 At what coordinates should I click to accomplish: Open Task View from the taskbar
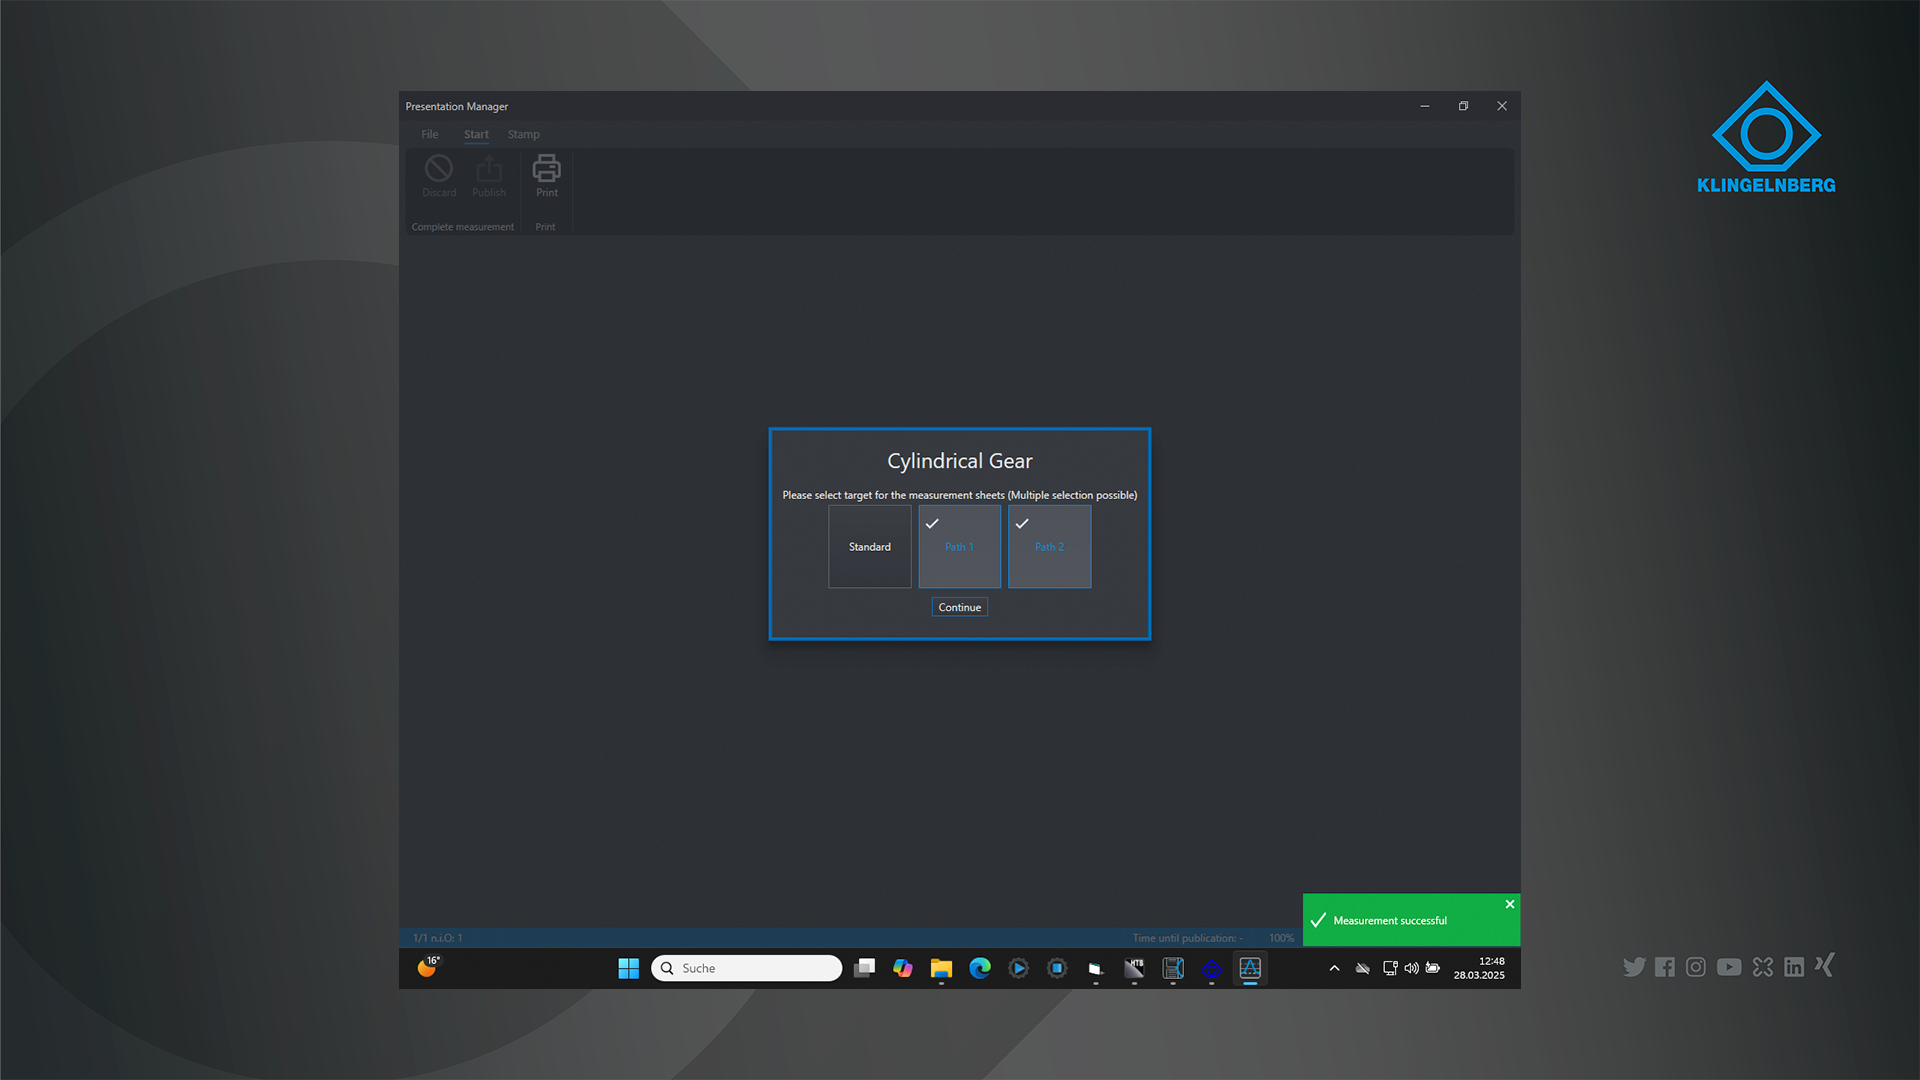(865, 968)
